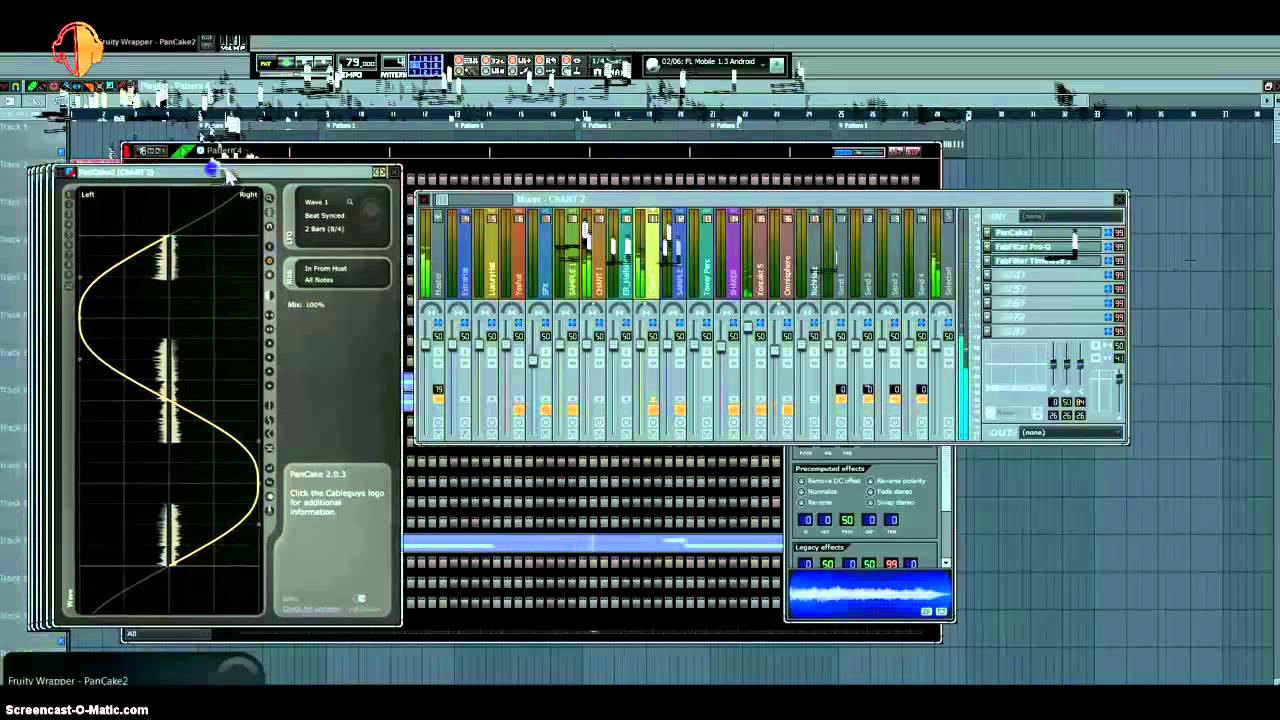Open the mixer IN source dropdown
This screenshot has width=1280, height=720.
click(x=1070, y=216)
